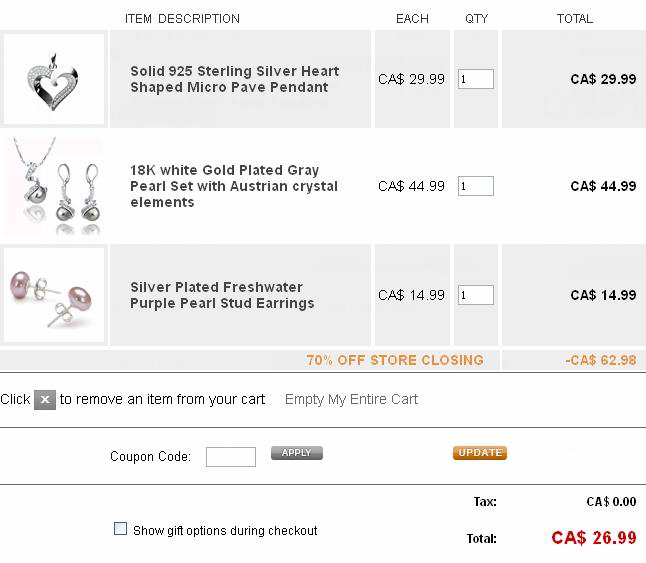Open the gray pearl set thumbnail

click(54, 187)
